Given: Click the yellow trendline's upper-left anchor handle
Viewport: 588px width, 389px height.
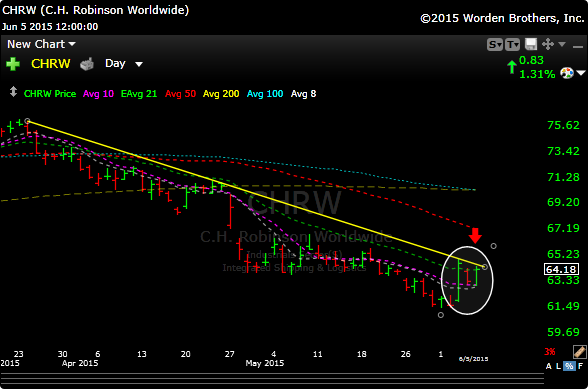Looking at the screenshot, I should [x=27, y=121].
